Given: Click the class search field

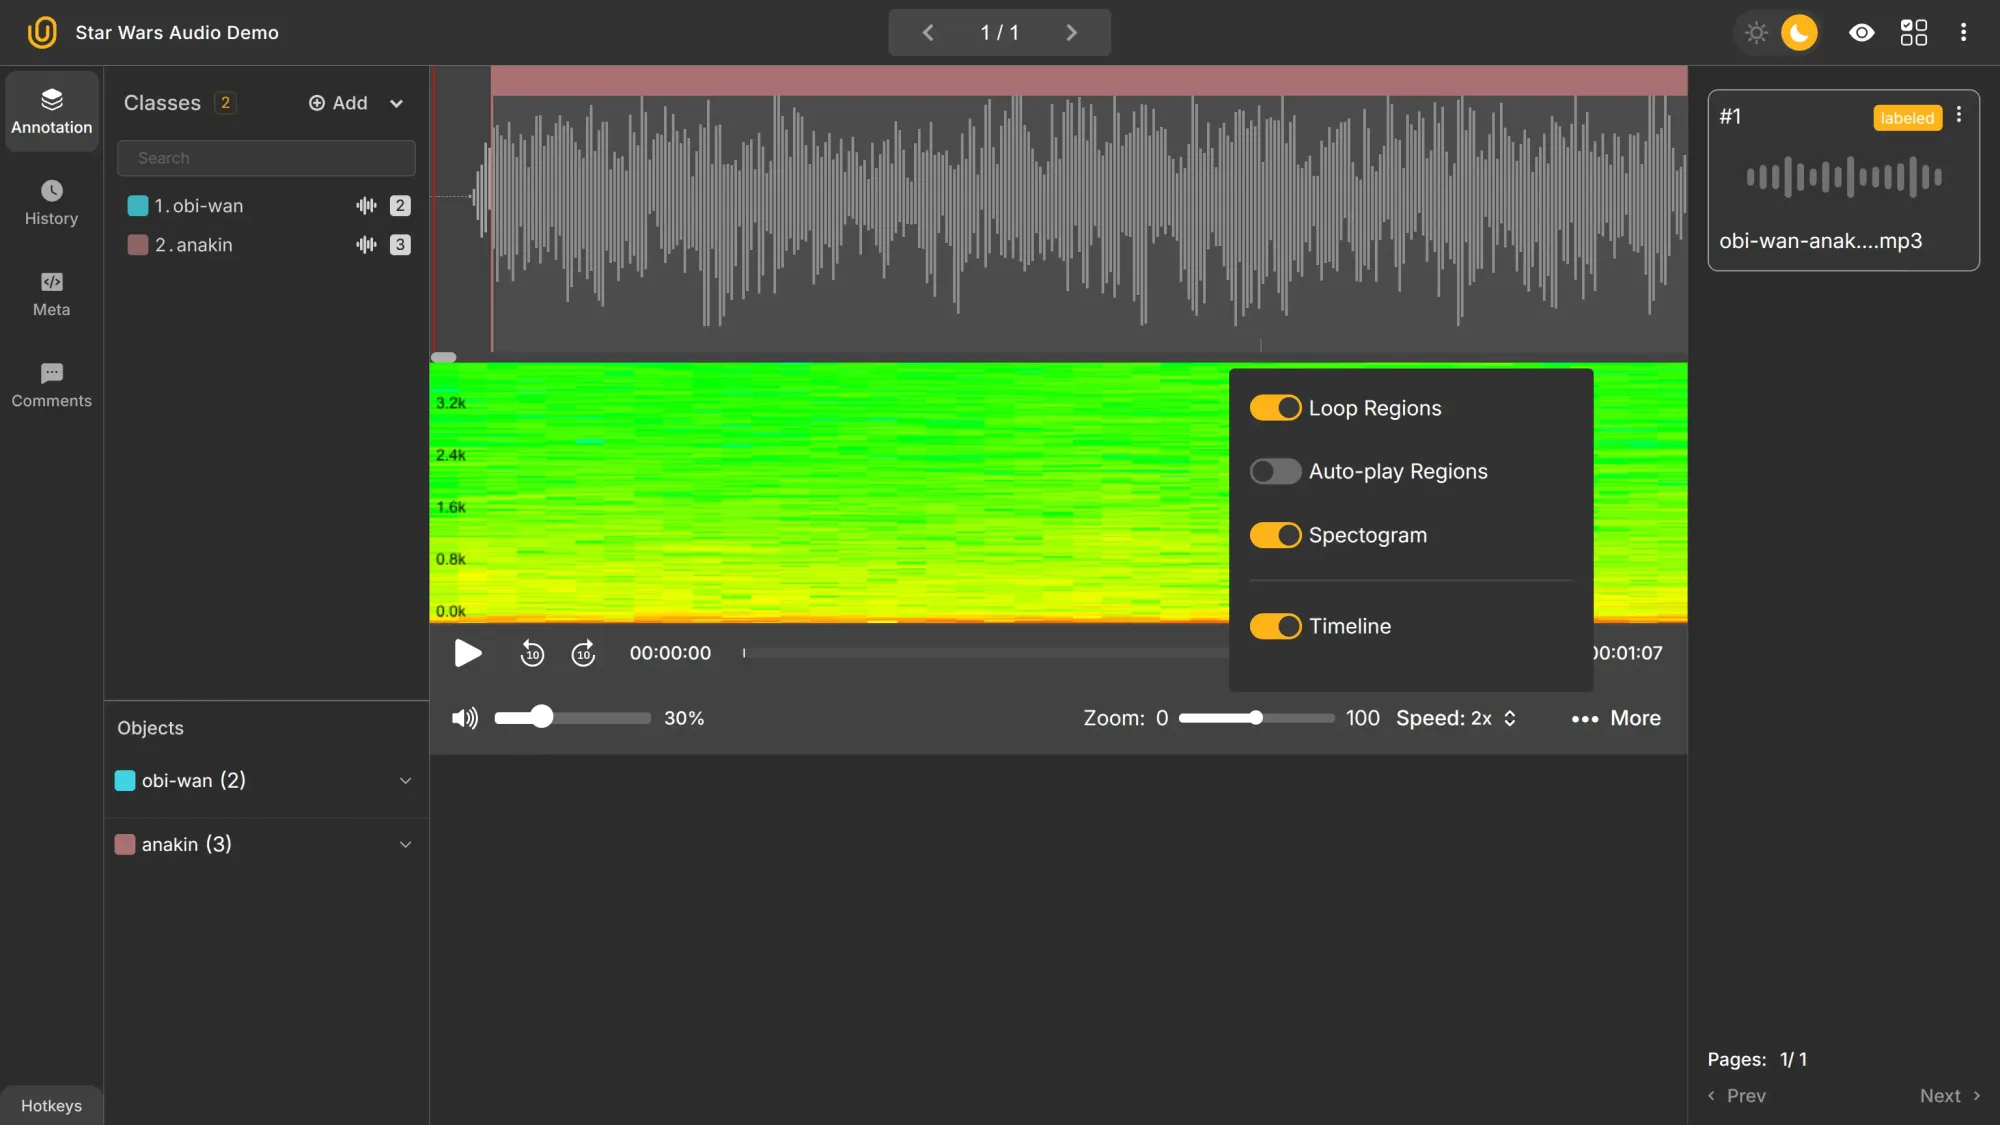Looking at the screenshot, I should 265,157.
